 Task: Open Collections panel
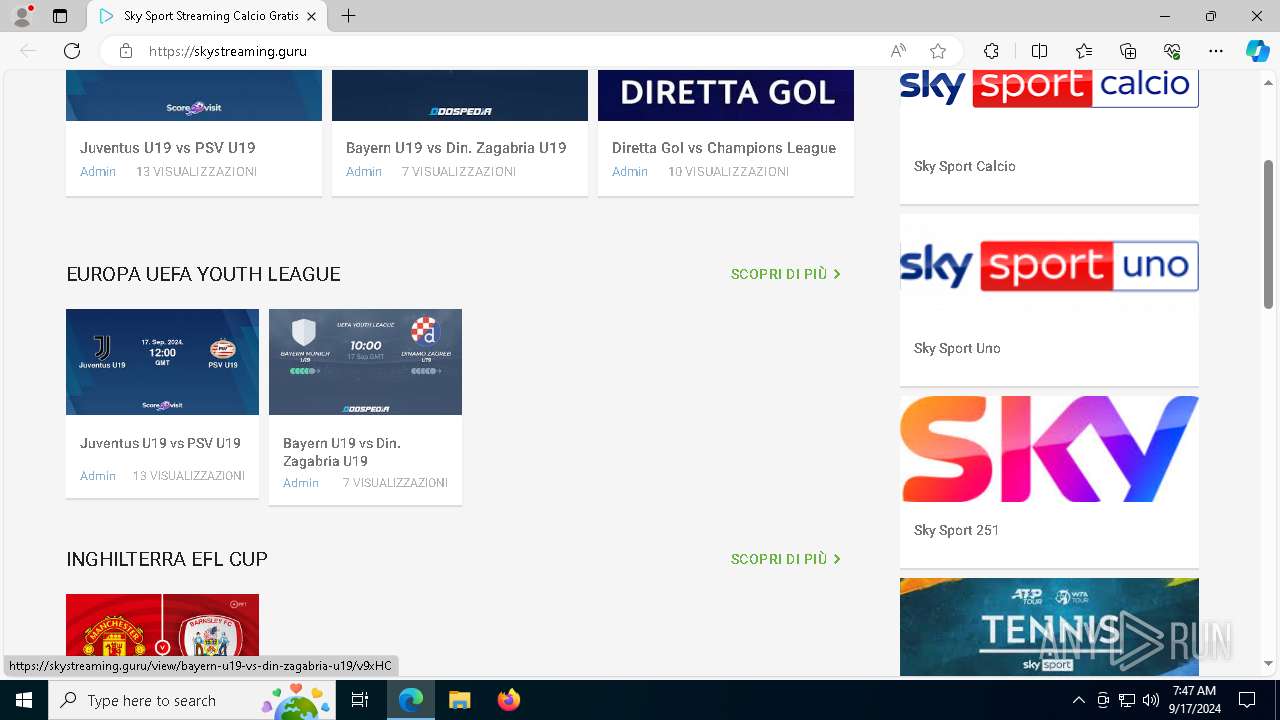point(1128,51)
